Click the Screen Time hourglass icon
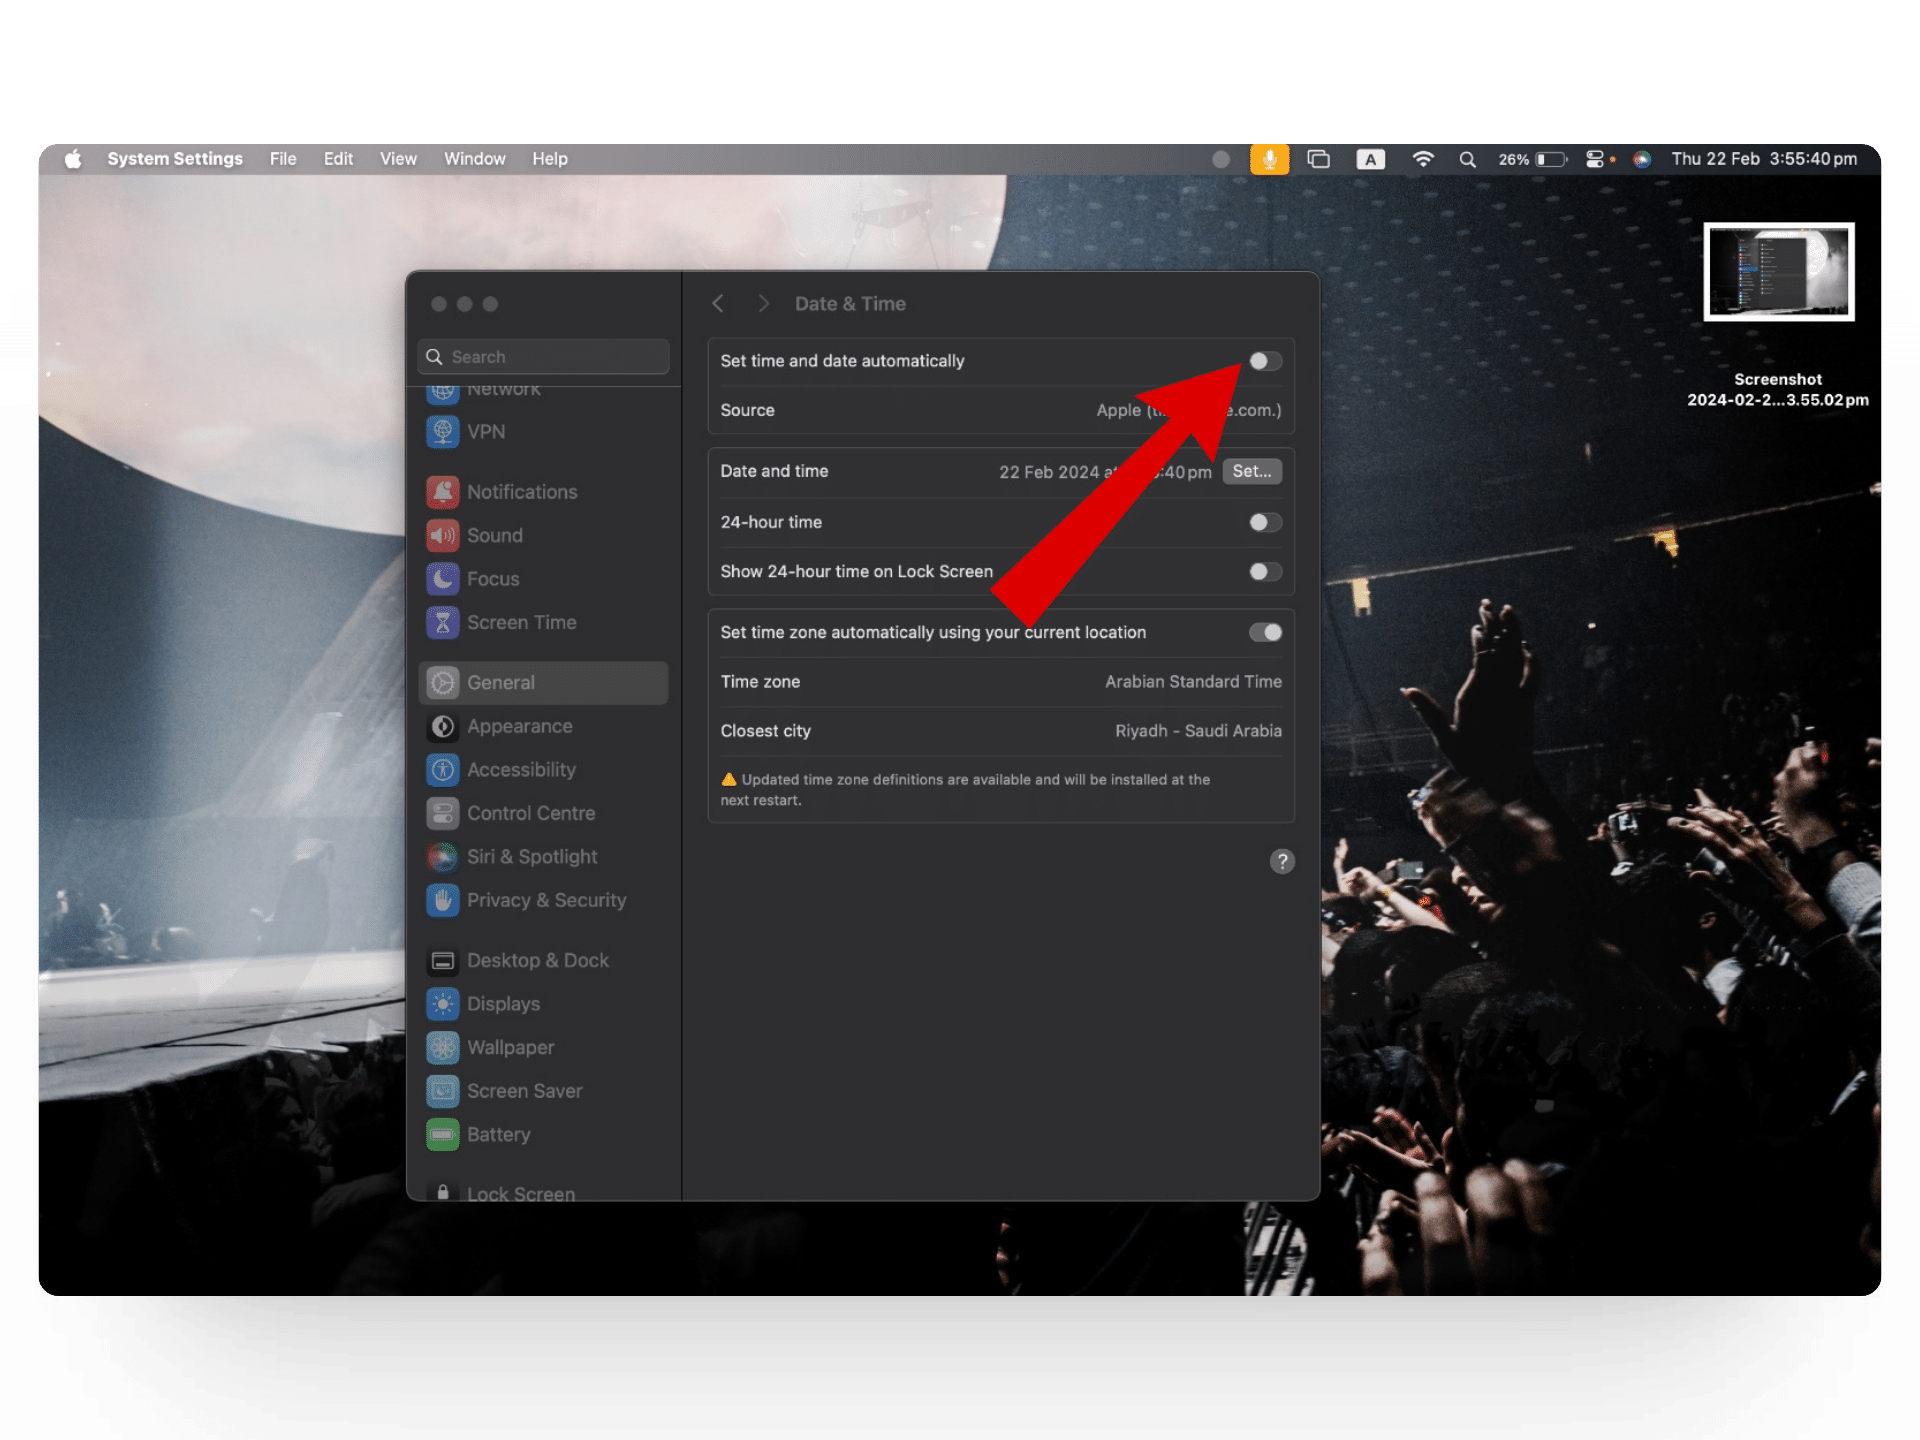The image size is (1920, 1440). click(x=443, y=623)
